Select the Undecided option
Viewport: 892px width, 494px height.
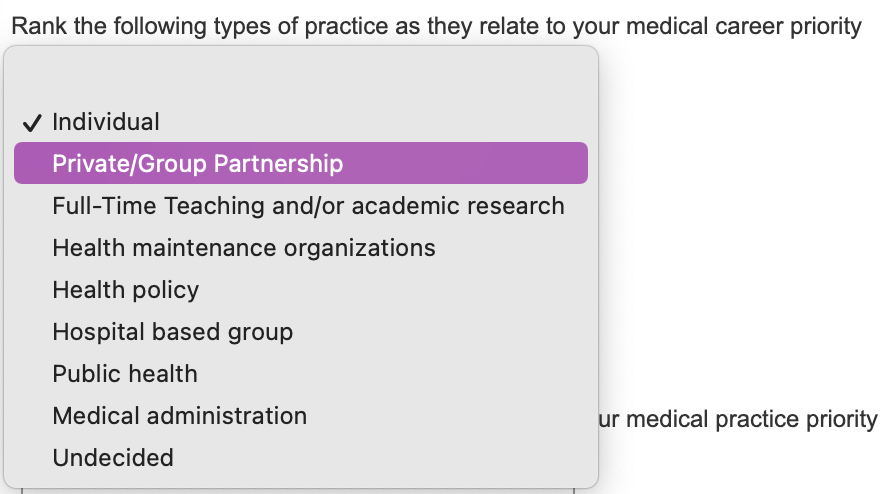[113, 458]
